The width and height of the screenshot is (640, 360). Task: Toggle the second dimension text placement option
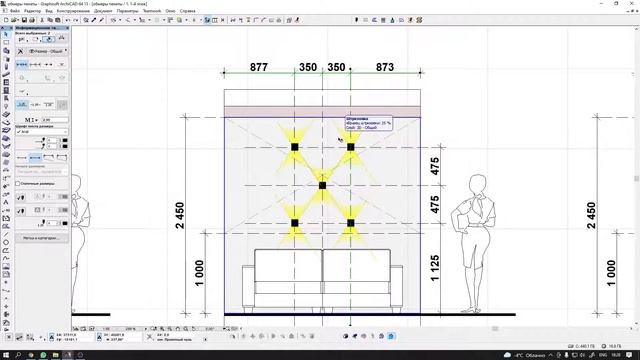tap(36, 105)
